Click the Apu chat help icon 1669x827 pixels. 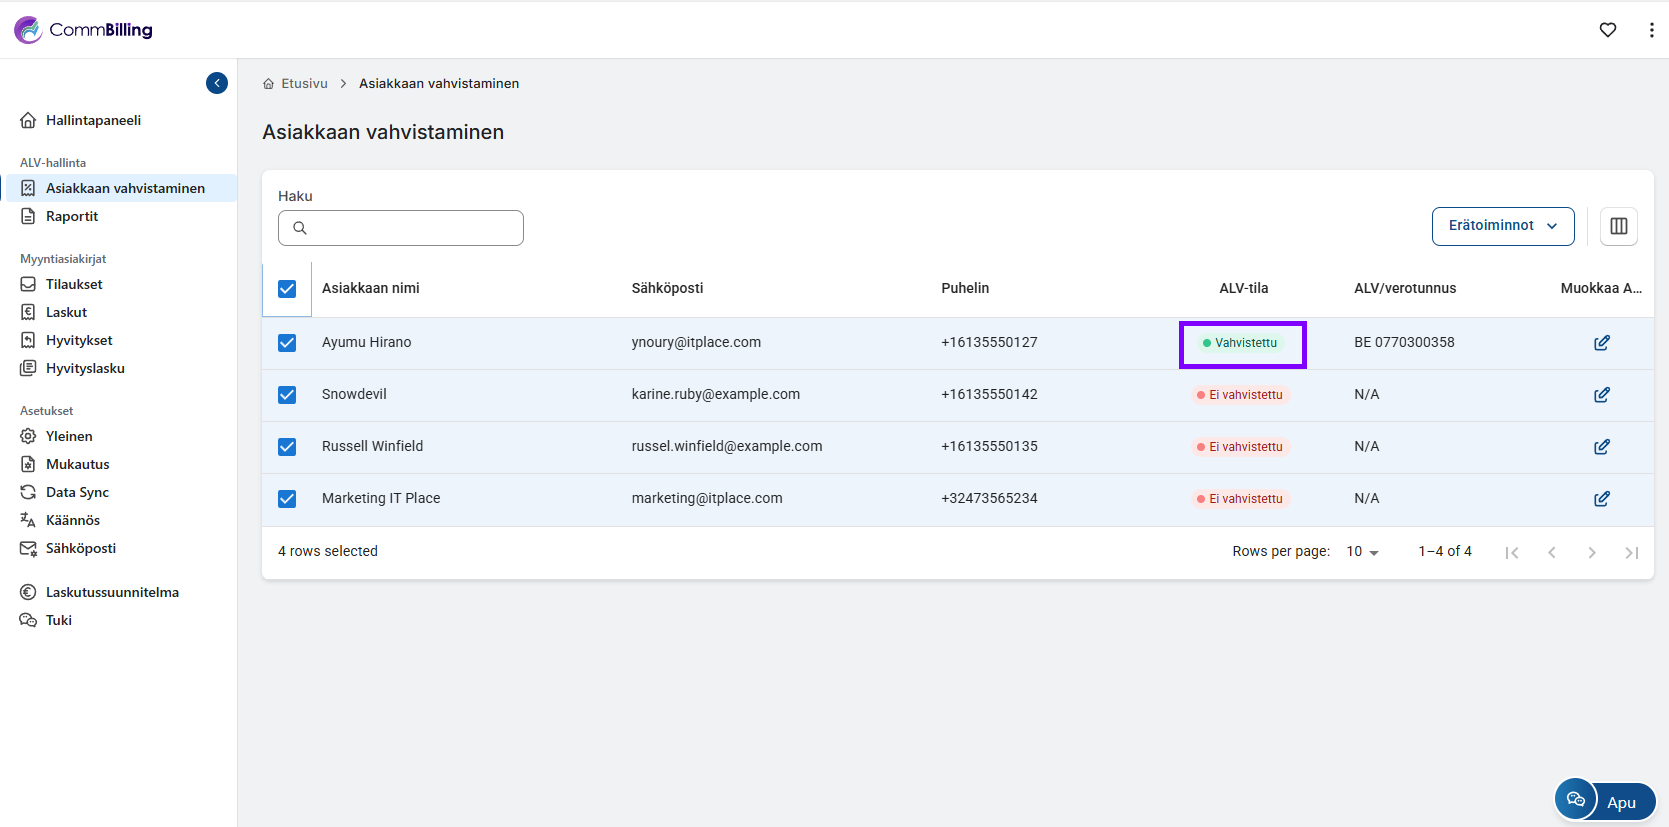(1576, 799)
